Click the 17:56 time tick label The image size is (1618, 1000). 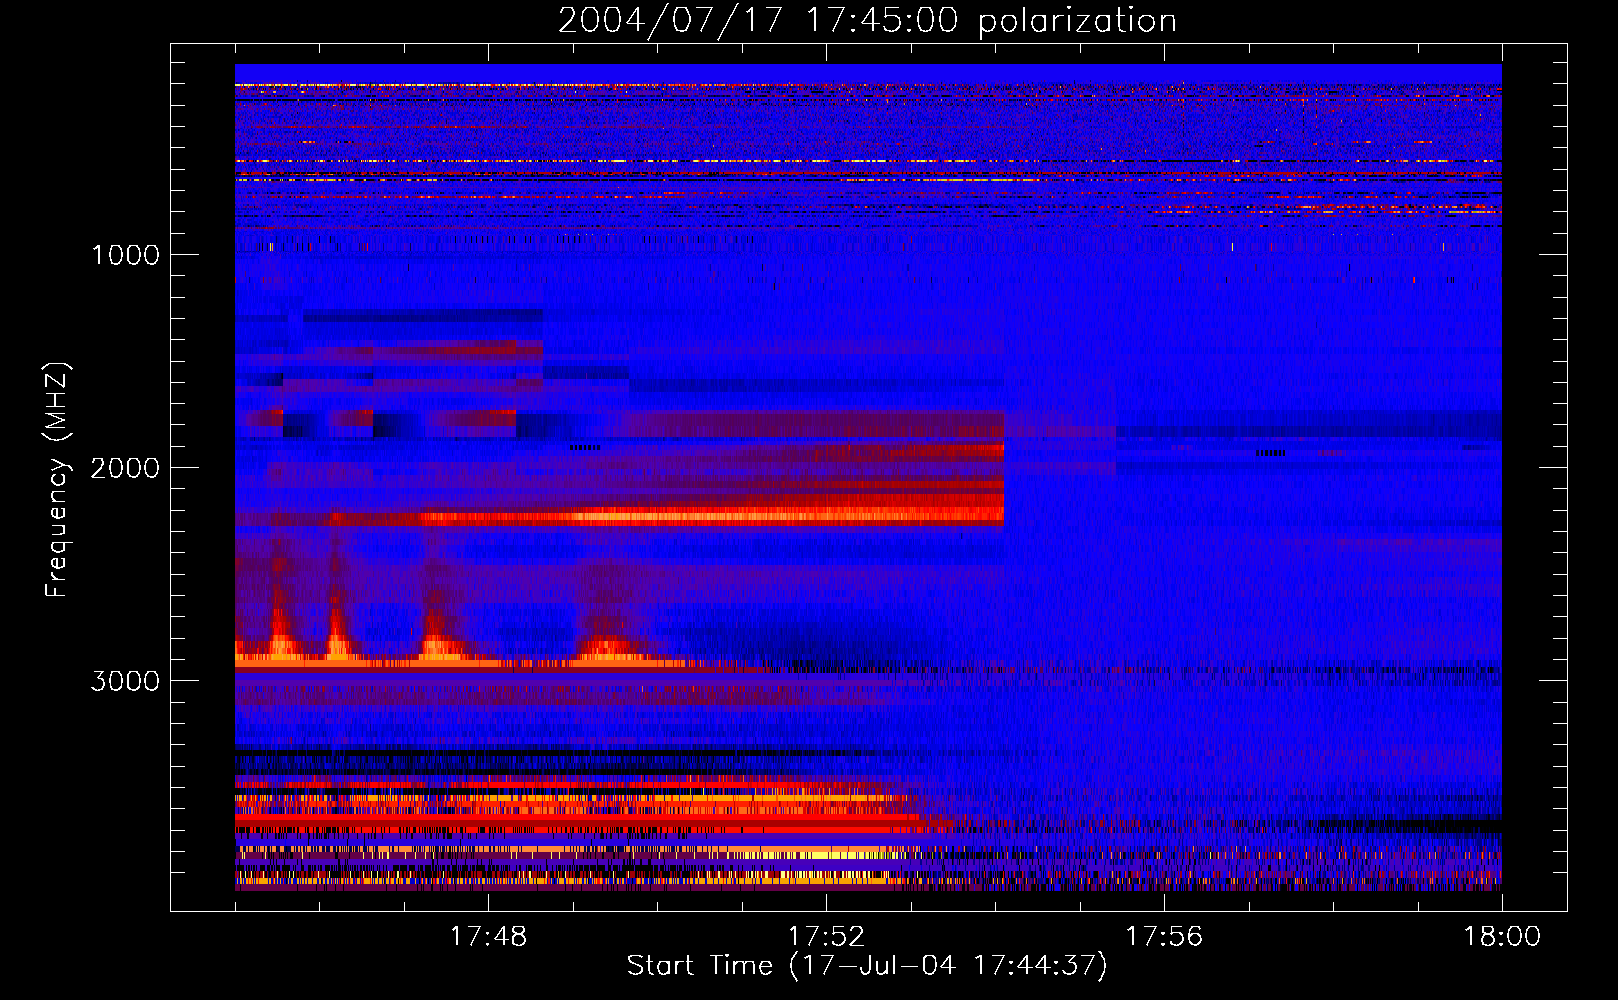(1164, 937)
